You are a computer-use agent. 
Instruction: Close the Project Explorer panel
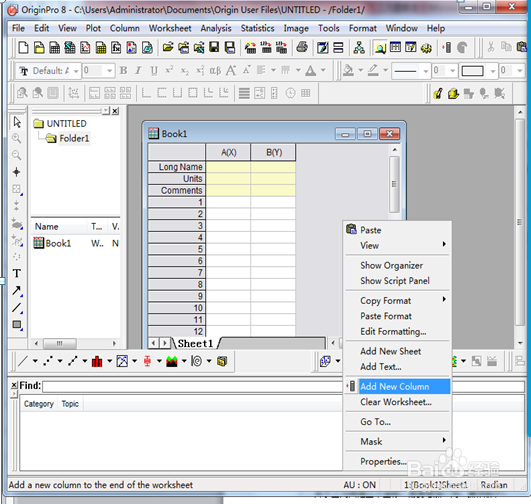click(x=115, y=111)
